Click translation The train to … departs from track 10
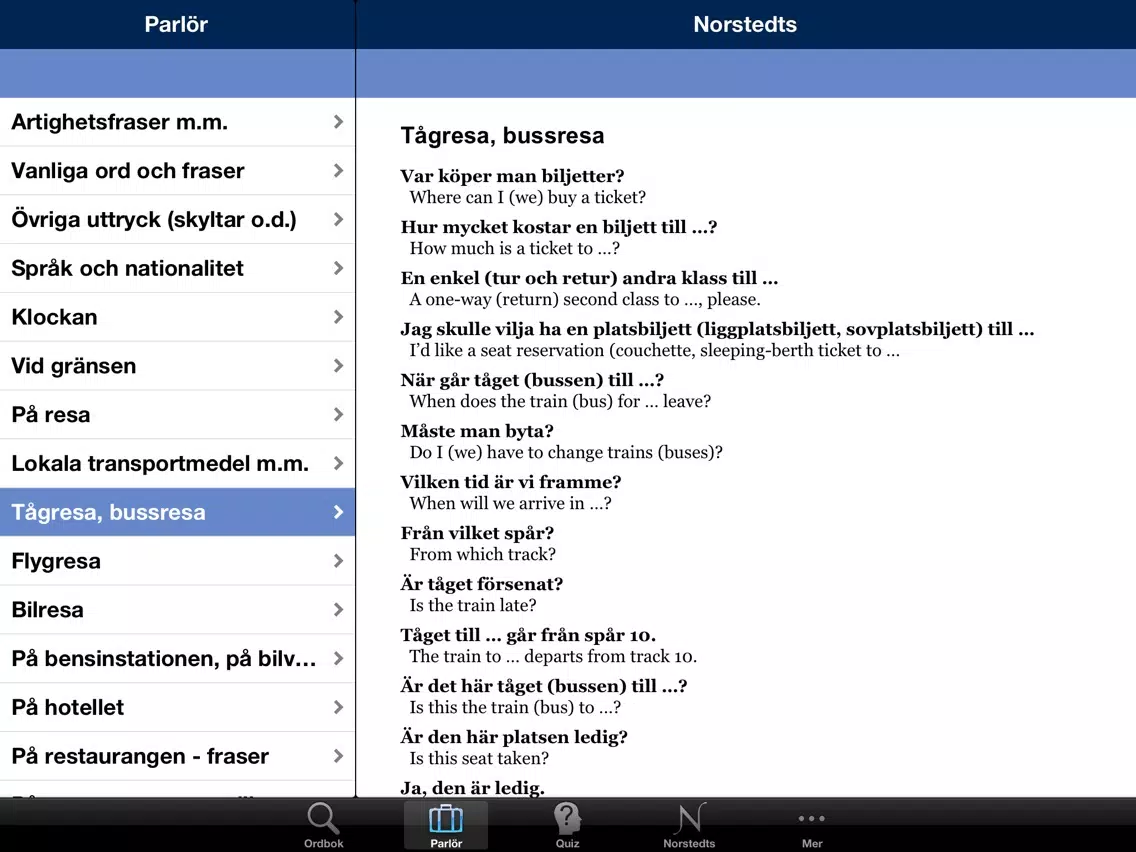 (x=553, y=656)
